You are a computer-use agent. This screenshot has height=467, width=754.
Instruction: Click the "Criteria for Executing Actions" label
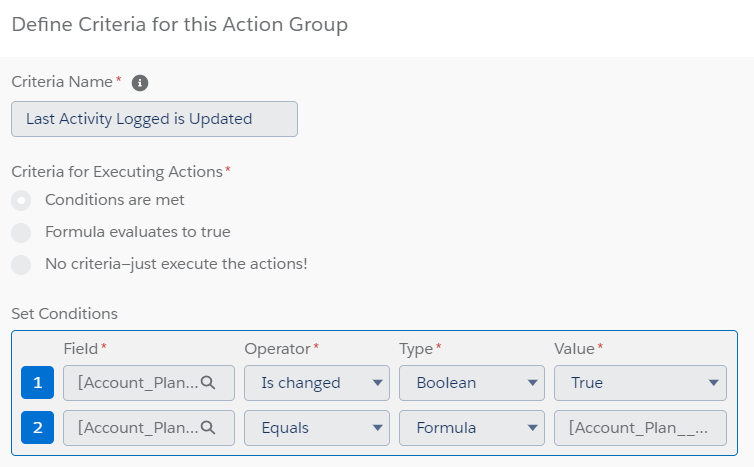[x=118, y=171]
